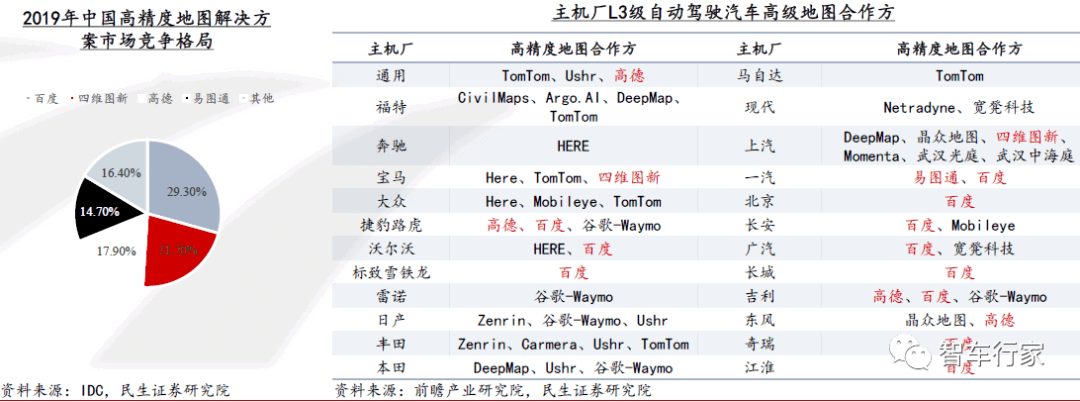
Task: Click the 资料来源 IDC source note
Action: [114, 390]
